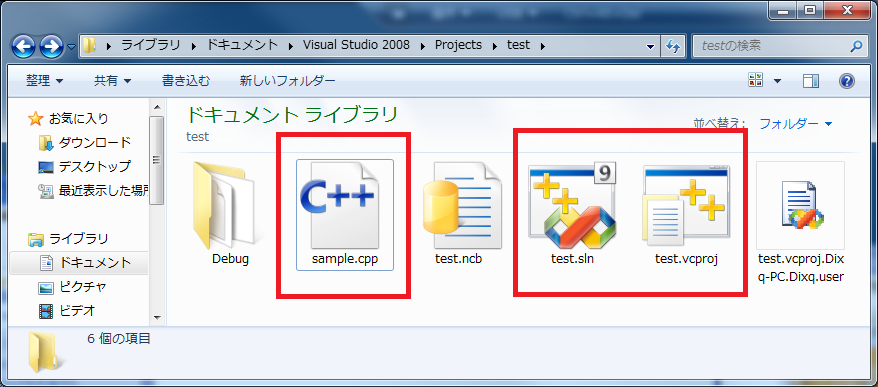
Task: Select the sample.cpp C++ file icon
Action: tap(344, 206)
